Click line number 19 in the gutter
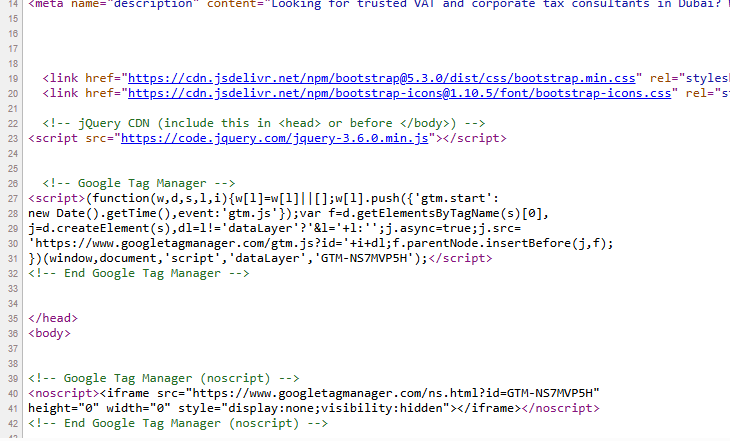The width and height of the screenshot is (730, 441). [14, 78]
